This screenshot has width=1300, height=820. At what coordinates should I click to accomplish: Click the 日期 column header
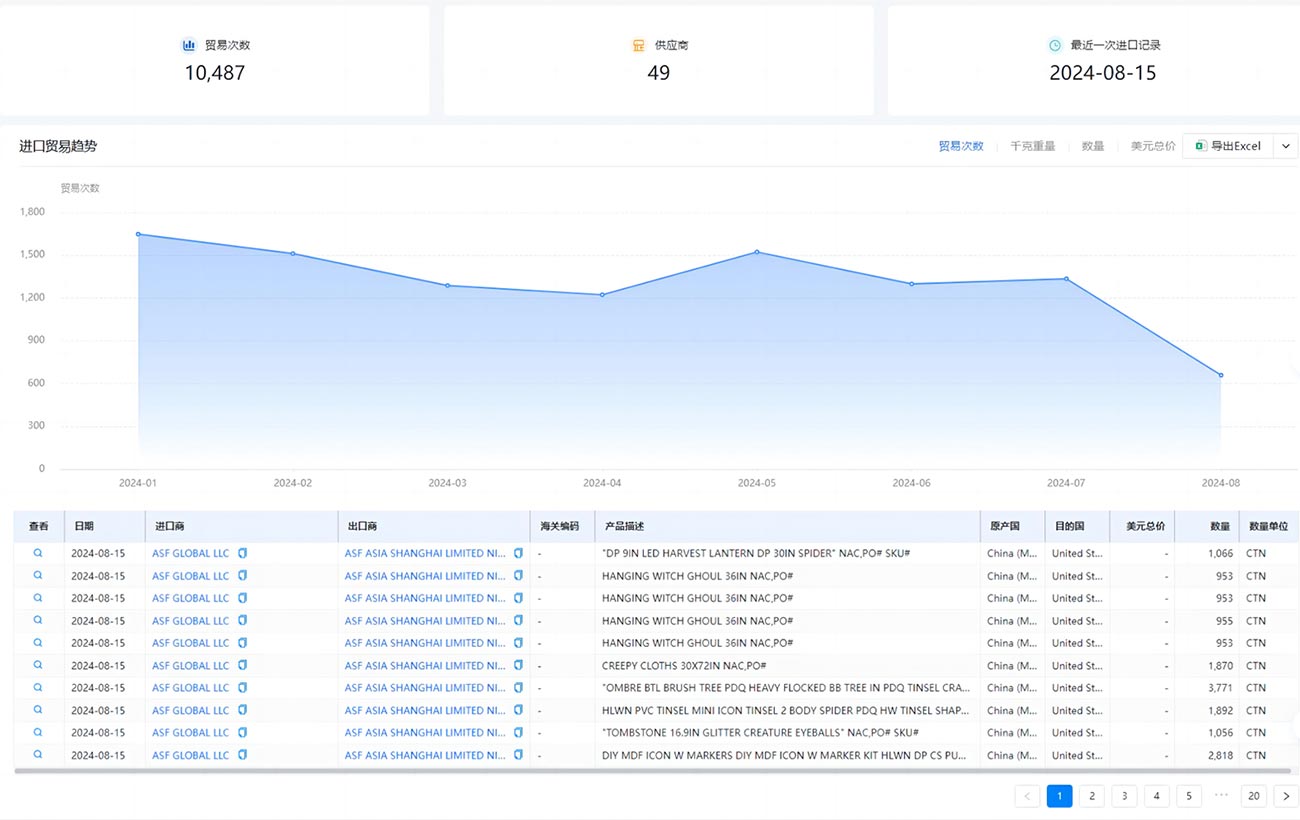(x=104, y=526)
